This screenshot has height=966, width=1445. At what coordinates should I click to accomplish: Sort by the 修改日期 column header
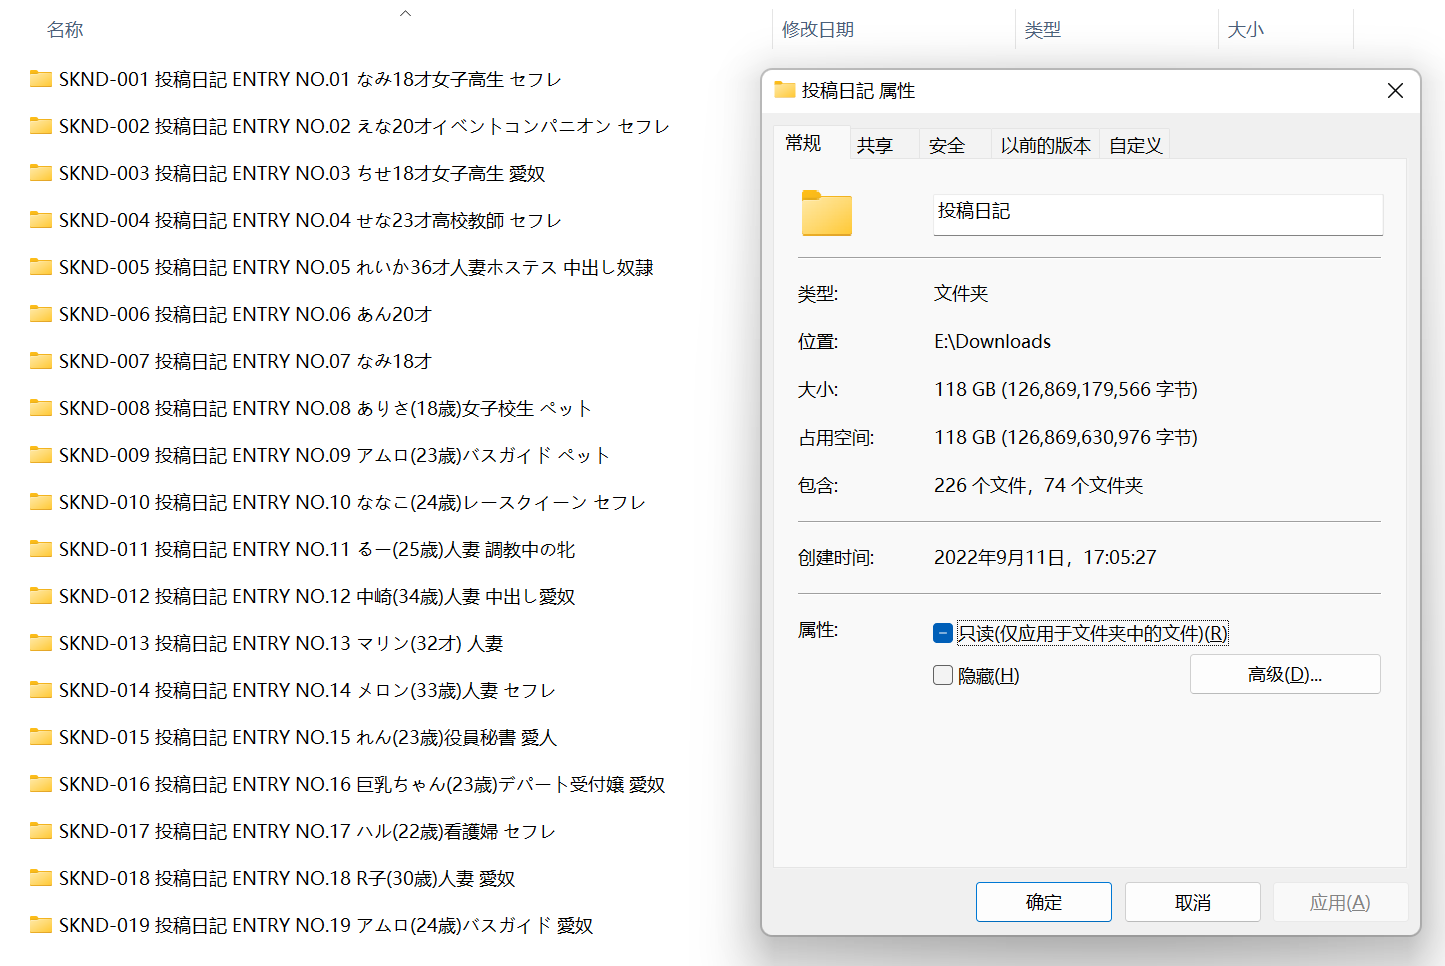pos(818,30)
